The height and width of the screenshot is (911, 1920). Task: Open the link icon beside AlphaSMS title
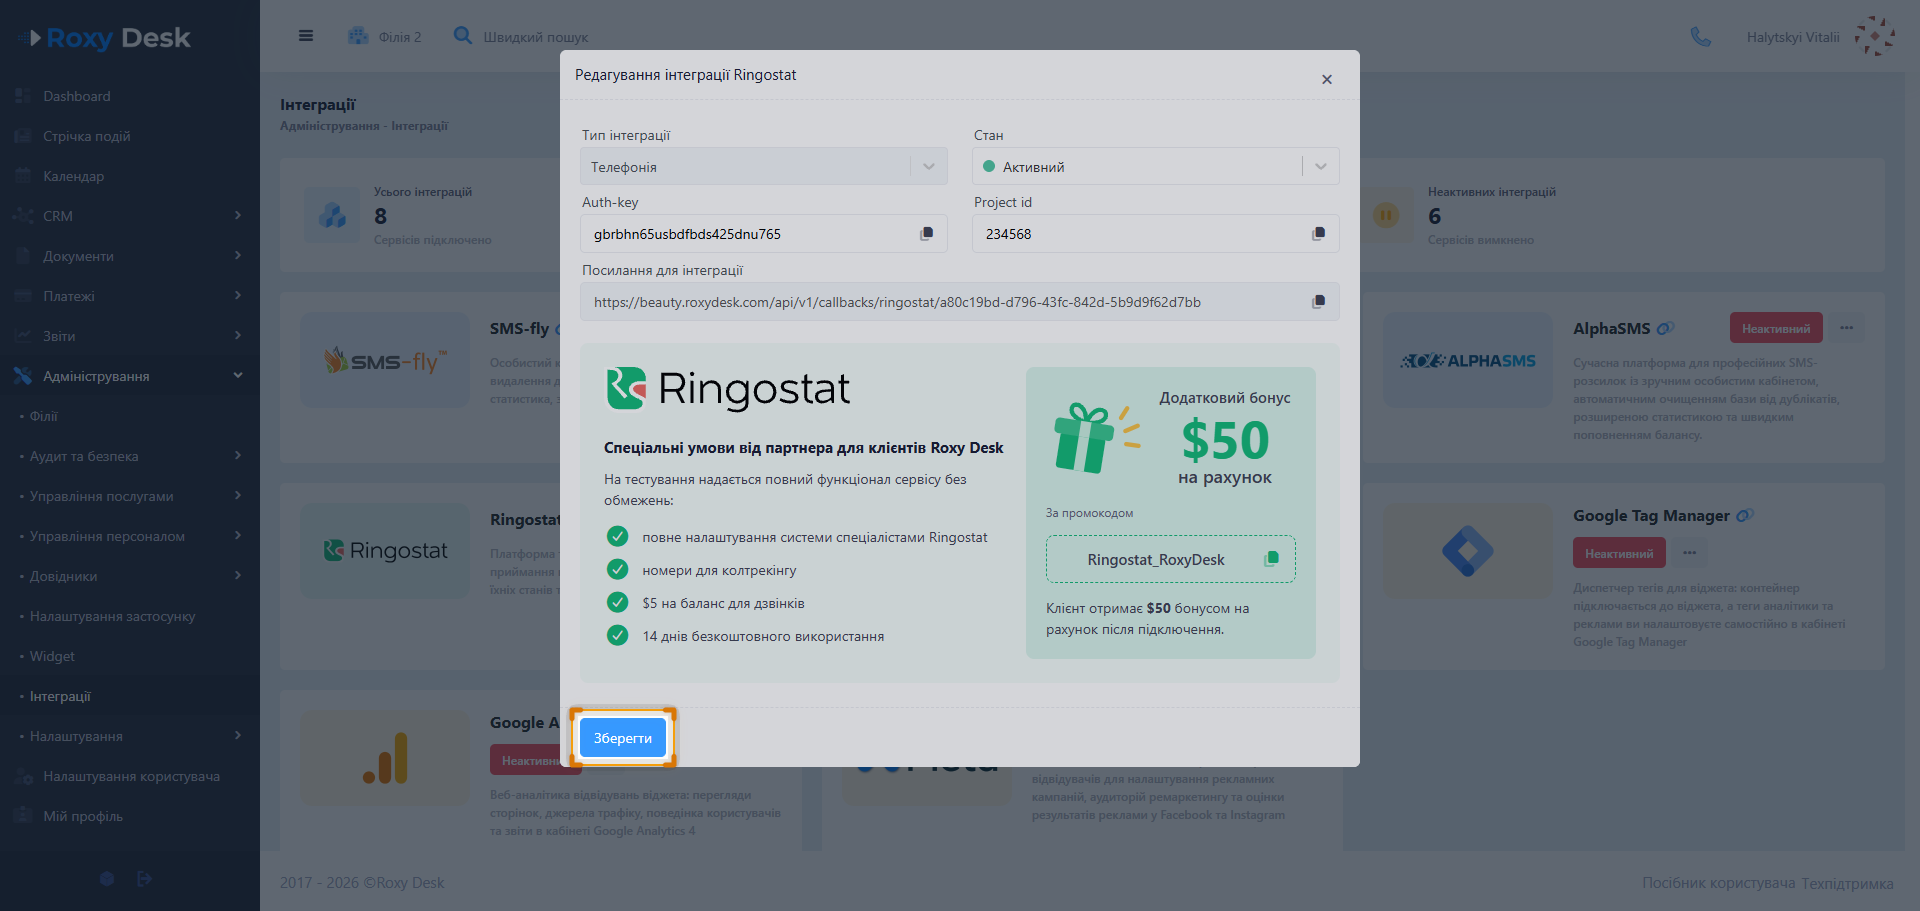pos(1665,328)
